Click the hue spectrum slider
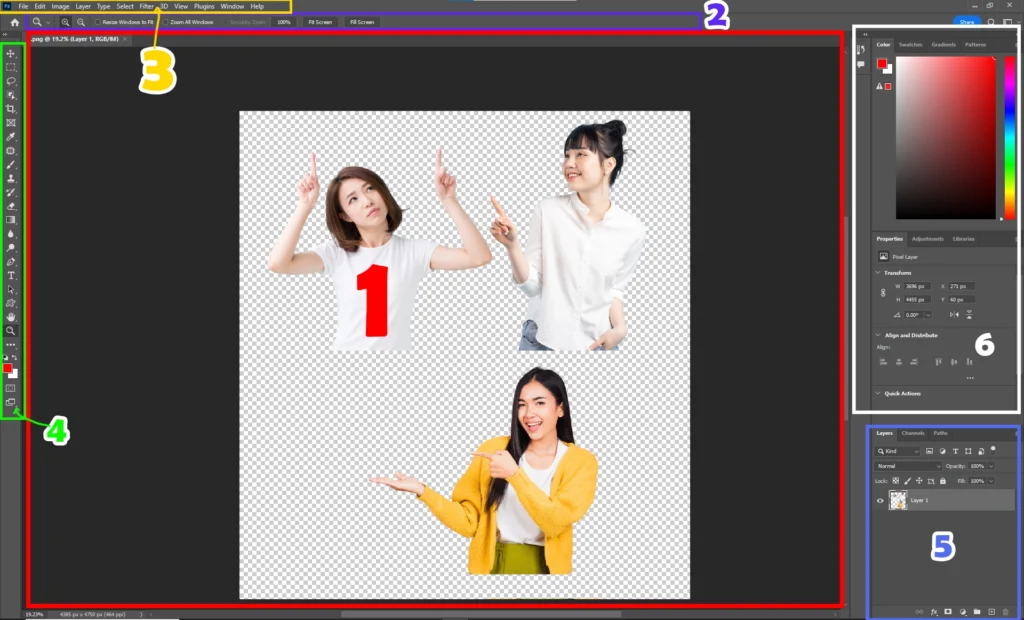This screenshot has height=620, width=1024. (x=1010, y=137)
